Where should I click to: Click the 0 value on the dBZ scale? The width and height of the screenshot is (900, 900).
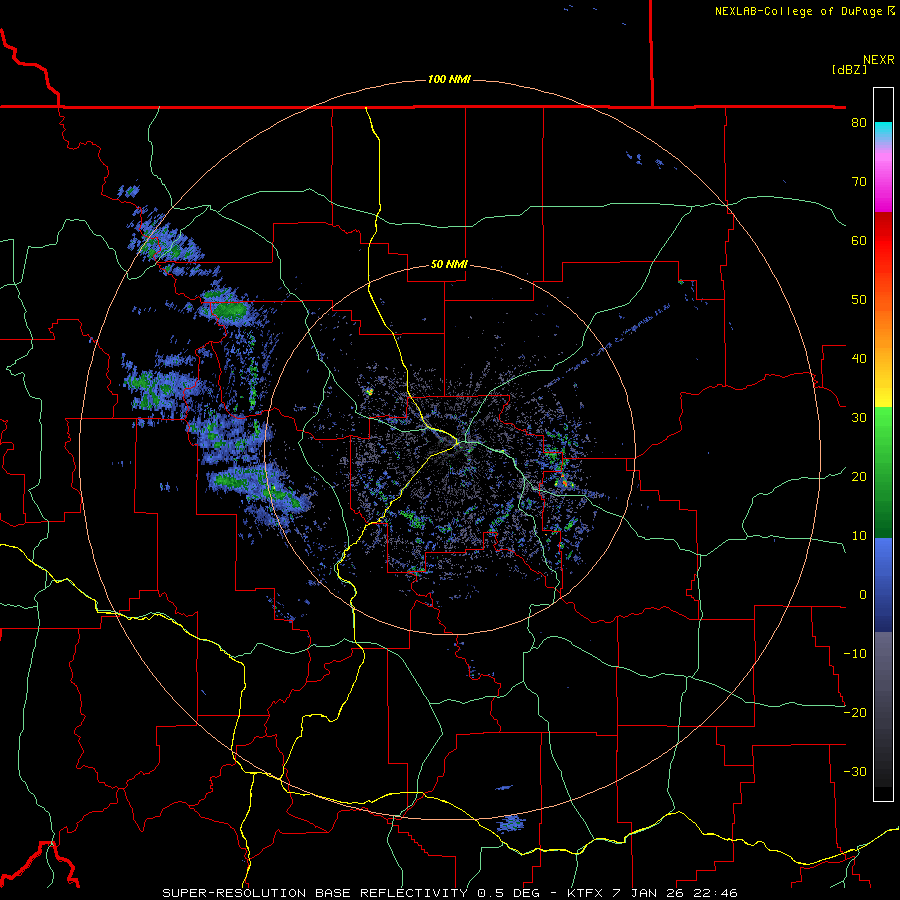click(863, 595)
